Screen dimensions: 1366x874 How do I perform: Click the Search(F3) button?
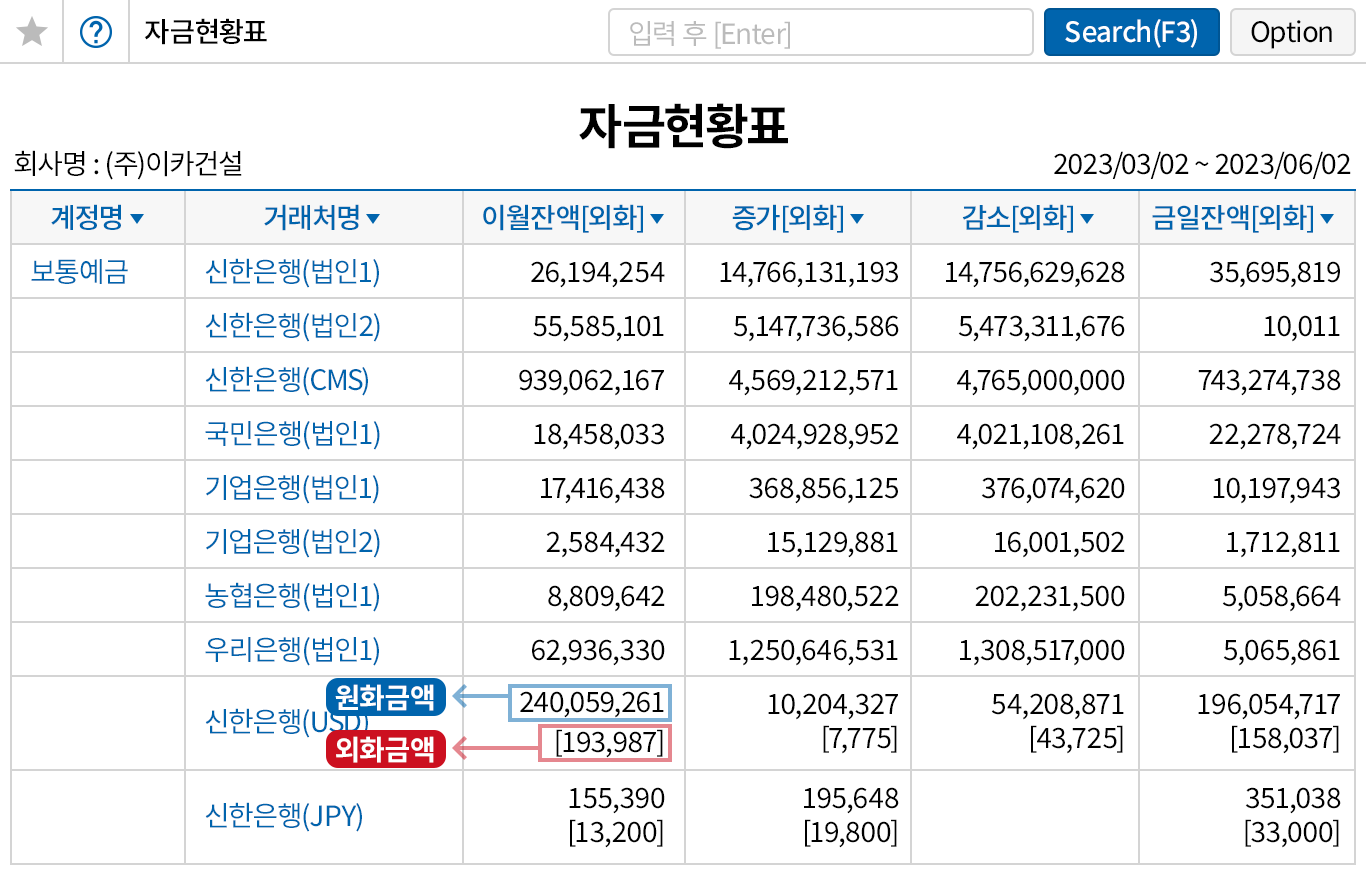(x=1131, y=33)
